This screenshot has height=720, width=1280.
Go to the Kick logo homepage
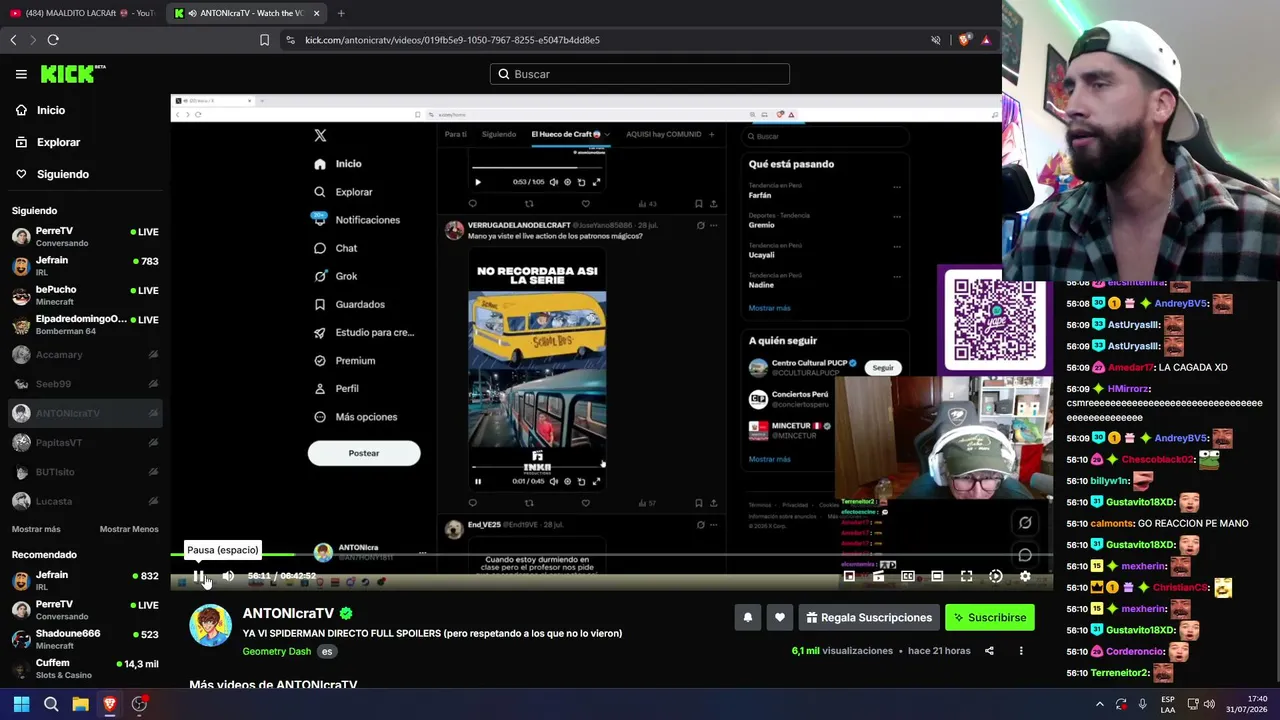pyautogui.click(x=73, y=74)
